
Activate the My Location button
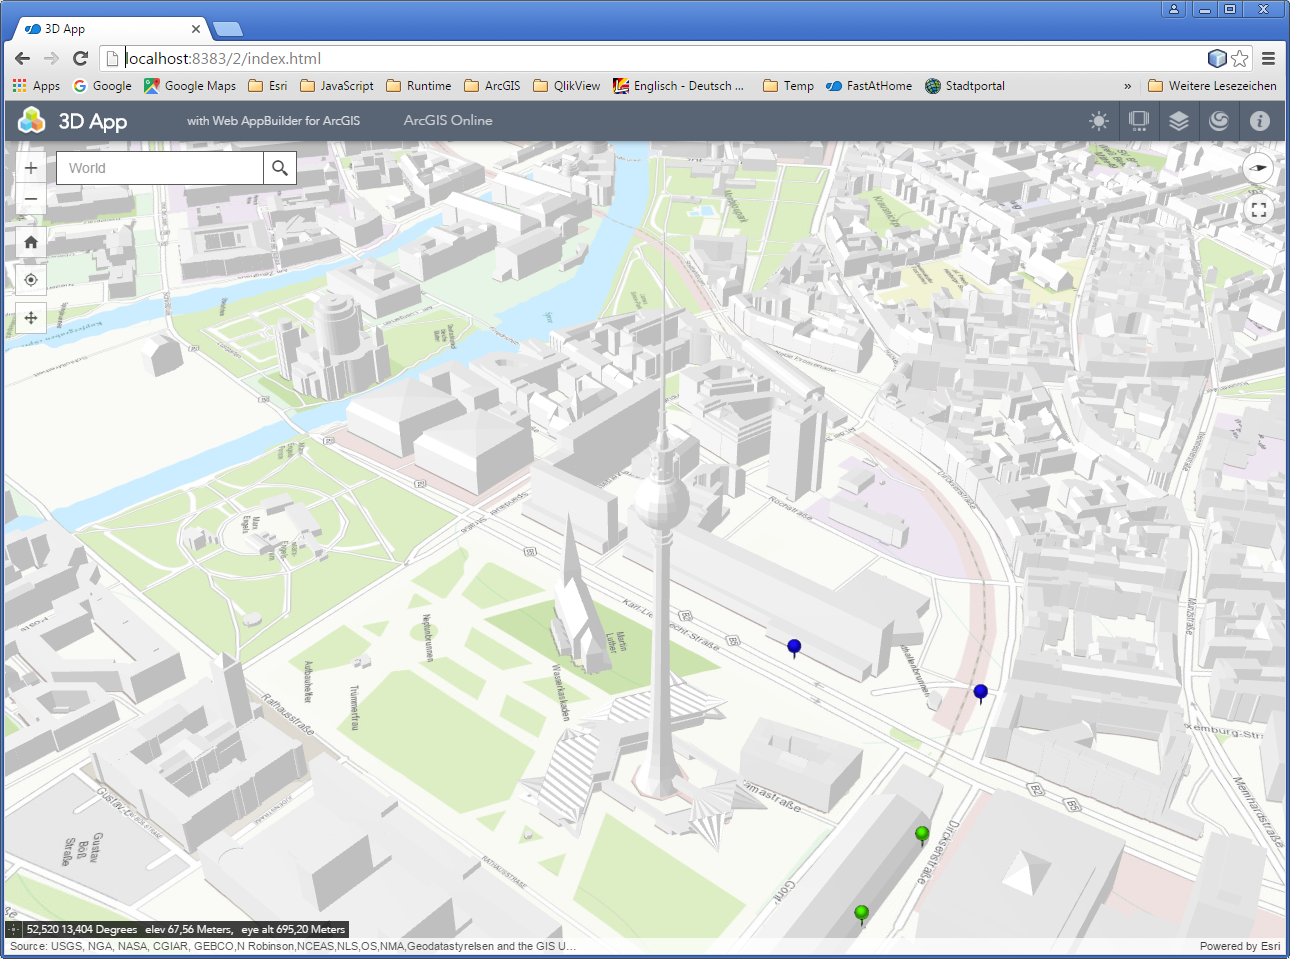point(31,280)
